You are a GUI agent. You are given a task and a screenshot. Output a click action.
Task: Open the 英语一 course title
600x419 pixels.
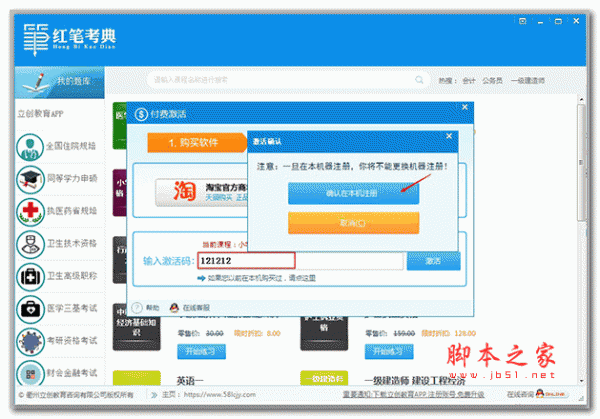190,380
